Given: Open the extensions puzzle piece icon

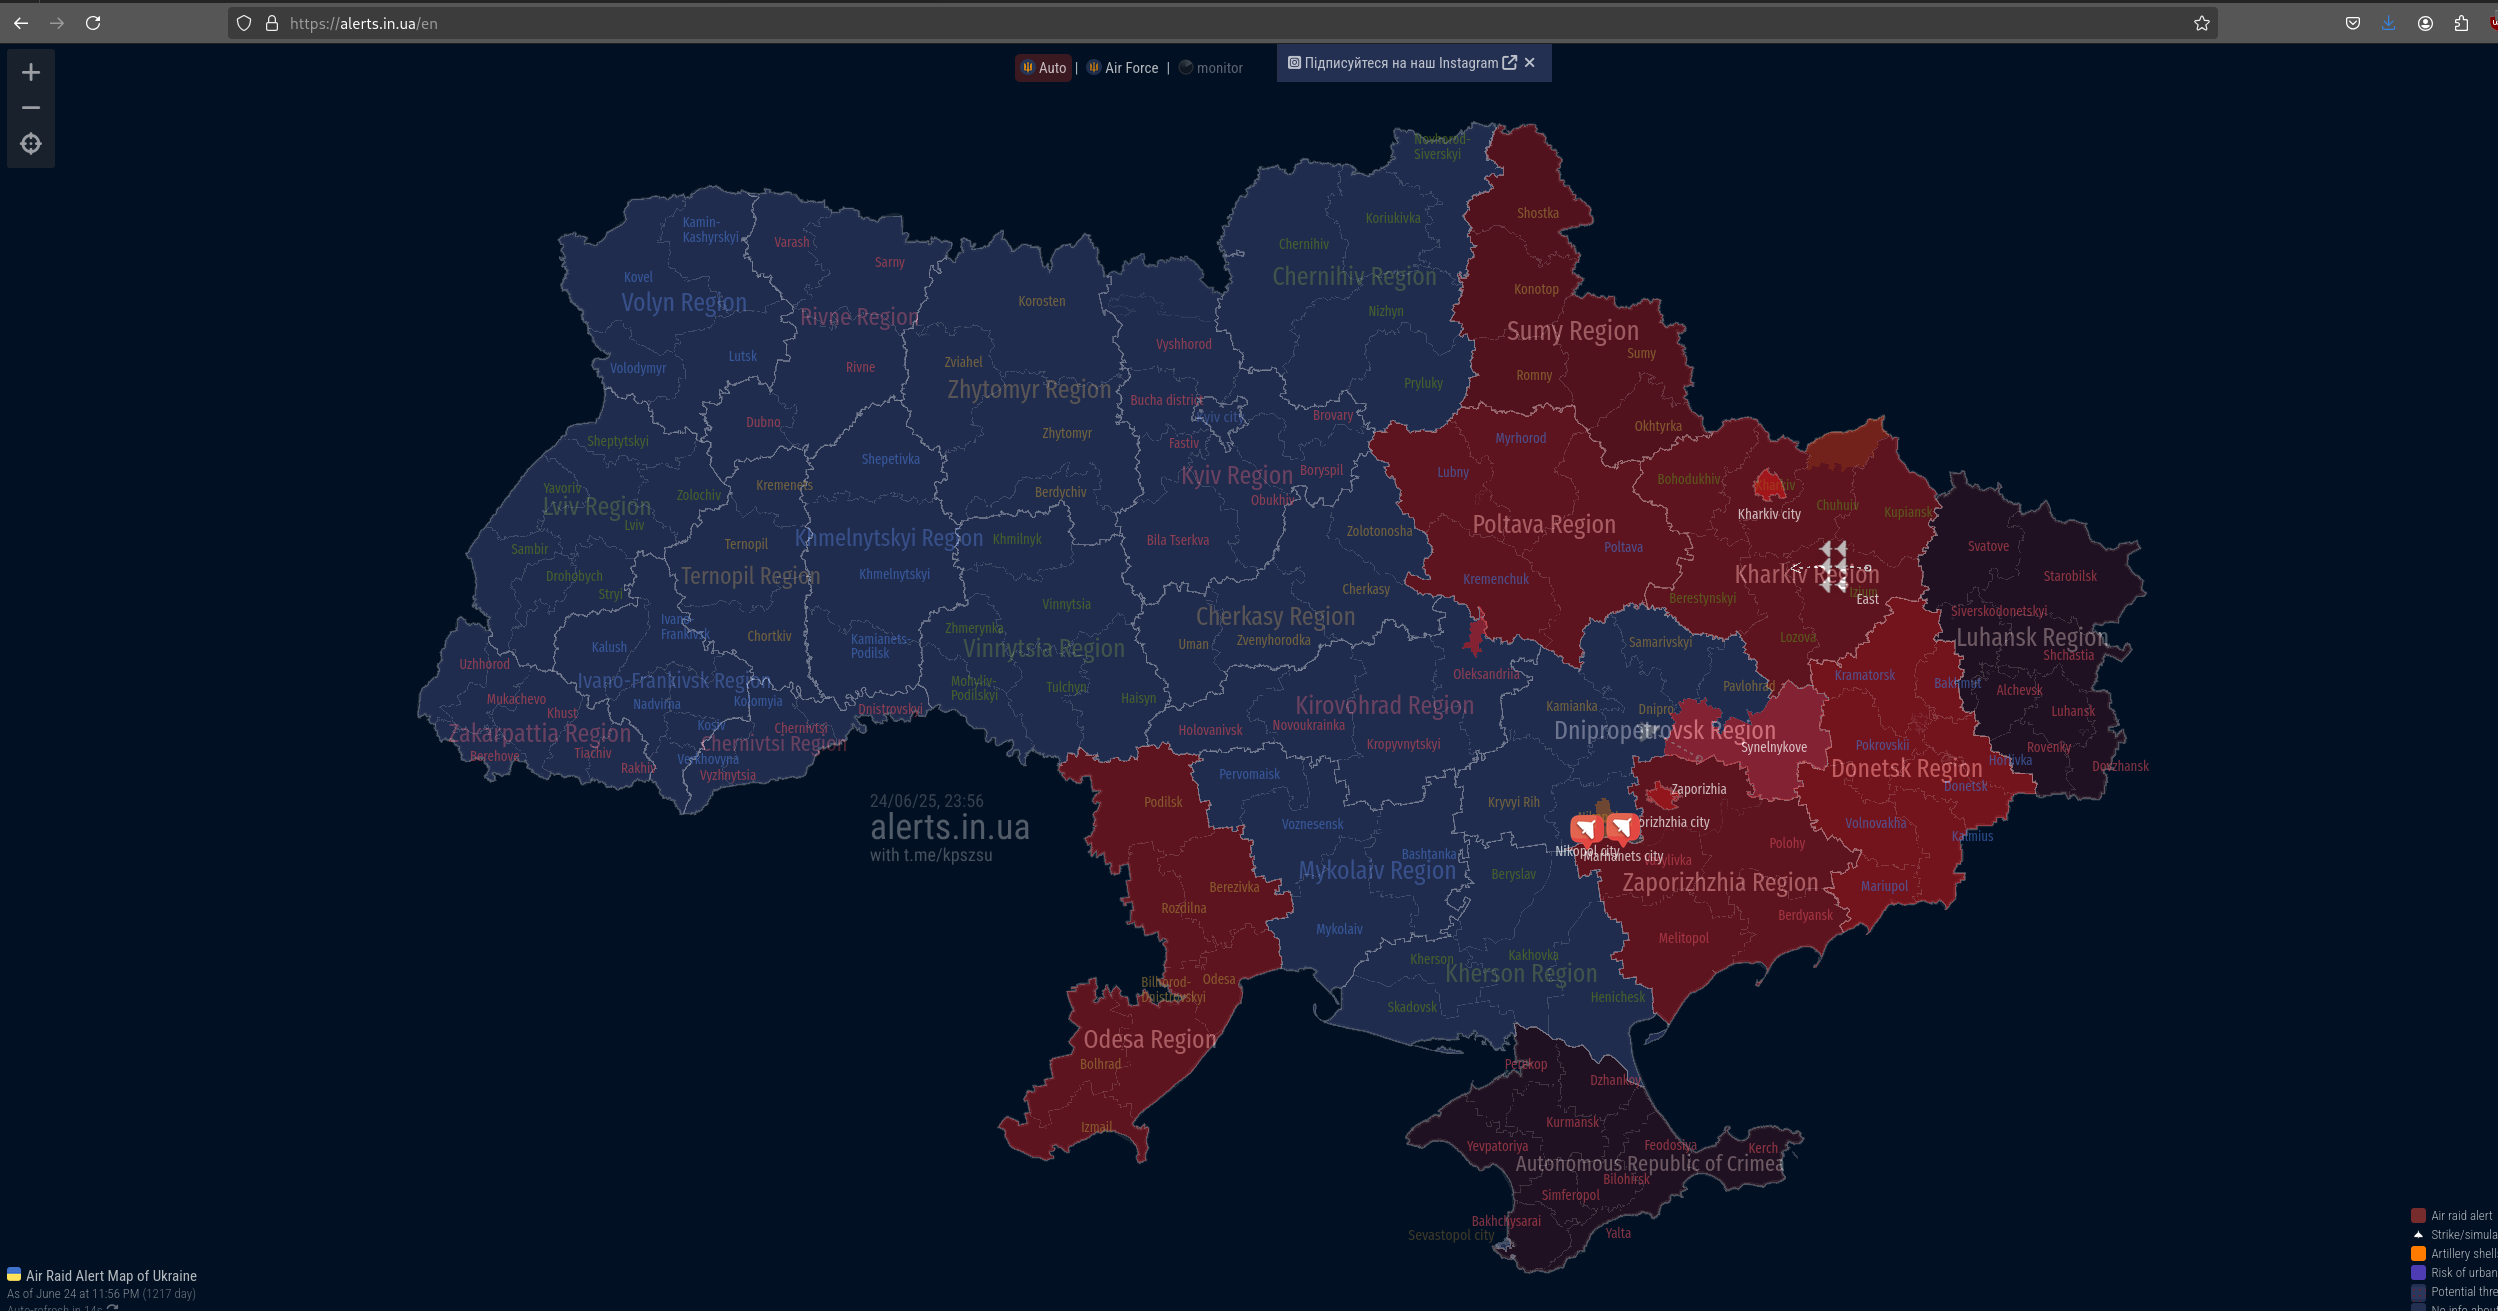Looking at the screenshot, I should (2461, 23).
